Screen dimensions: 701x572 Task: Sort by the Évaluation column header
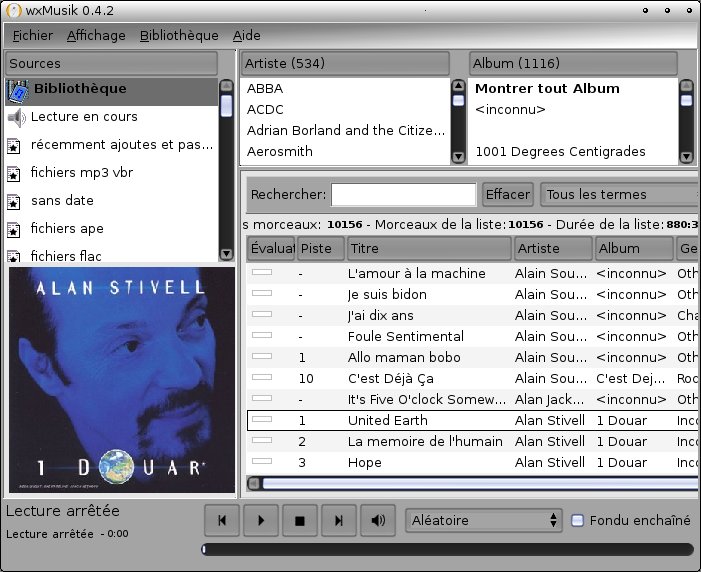pyautogui.click(x=270, y=249)
